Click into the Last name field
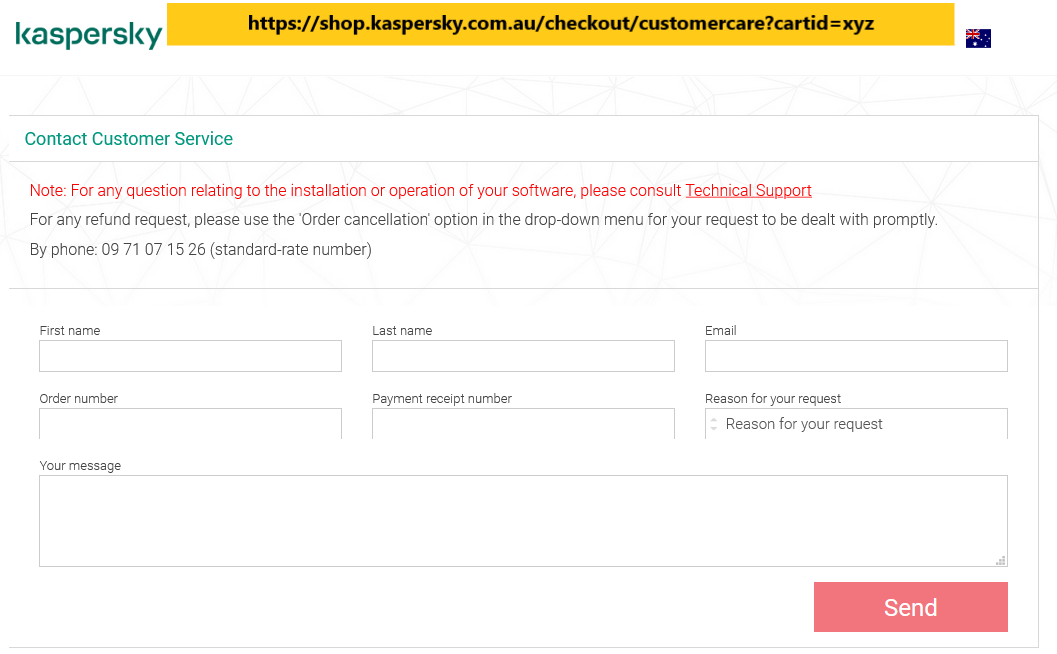The height and width of the screenshot is (654, 1057). pos(523,356)
